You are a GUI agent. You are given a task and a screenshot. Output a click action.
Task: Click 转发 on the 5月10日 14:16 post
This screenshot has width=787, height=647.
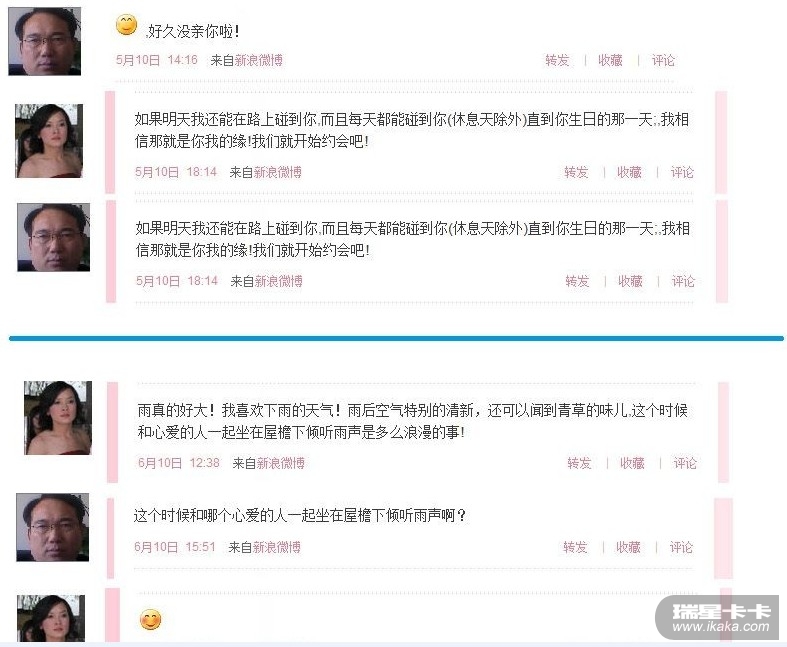557,60
